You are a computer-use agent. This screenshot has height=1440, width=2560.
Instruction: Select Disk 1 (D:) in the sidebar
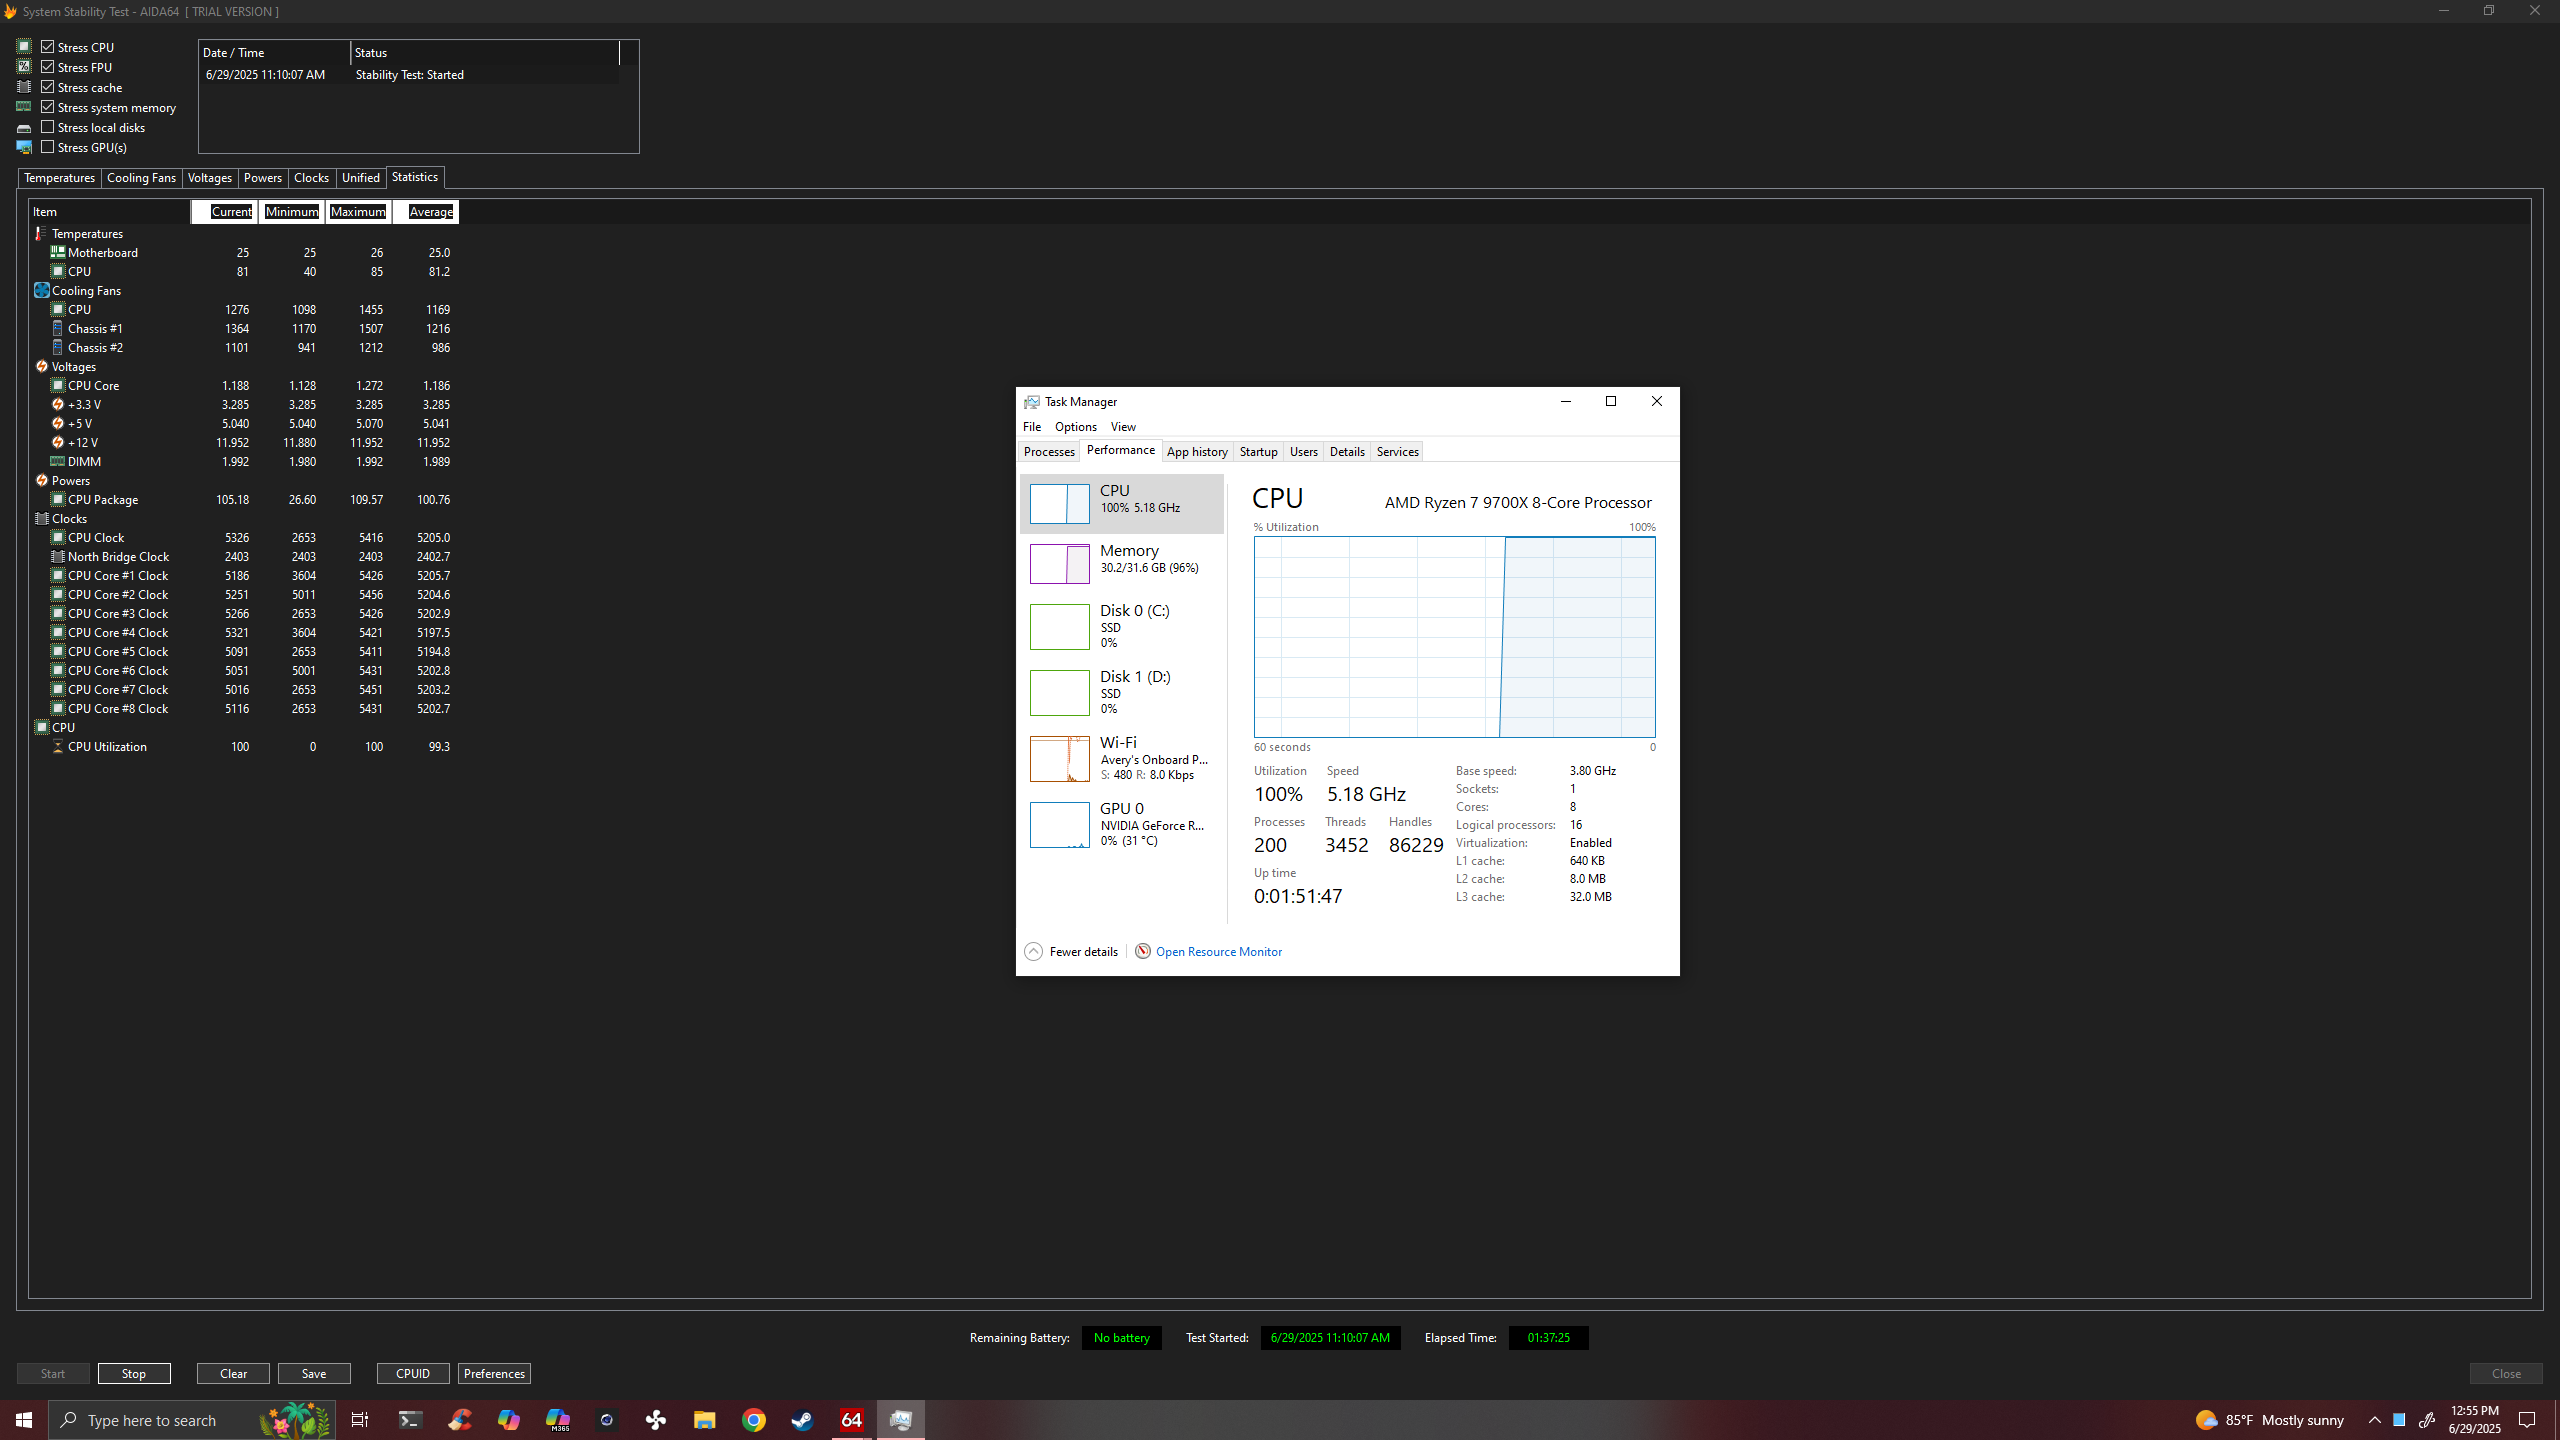pos(1122,692)
